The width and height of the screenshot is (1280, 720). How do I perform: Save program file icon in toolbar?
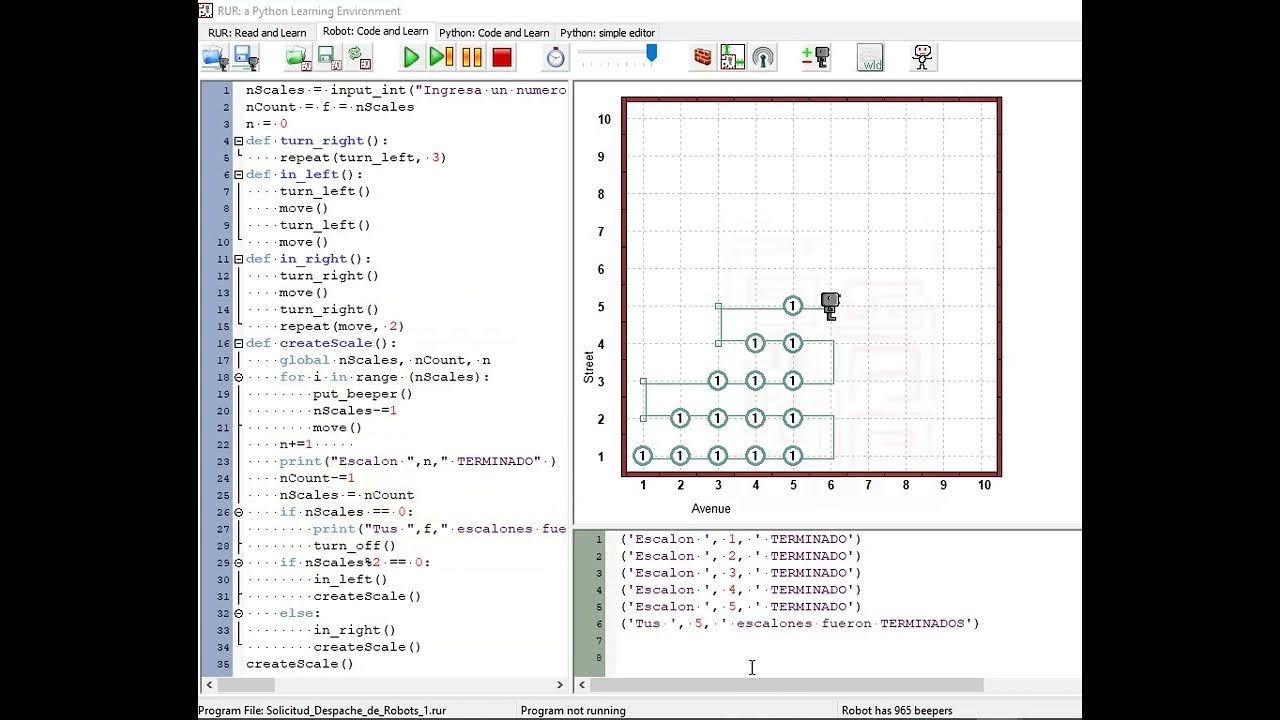pos(246,58)
